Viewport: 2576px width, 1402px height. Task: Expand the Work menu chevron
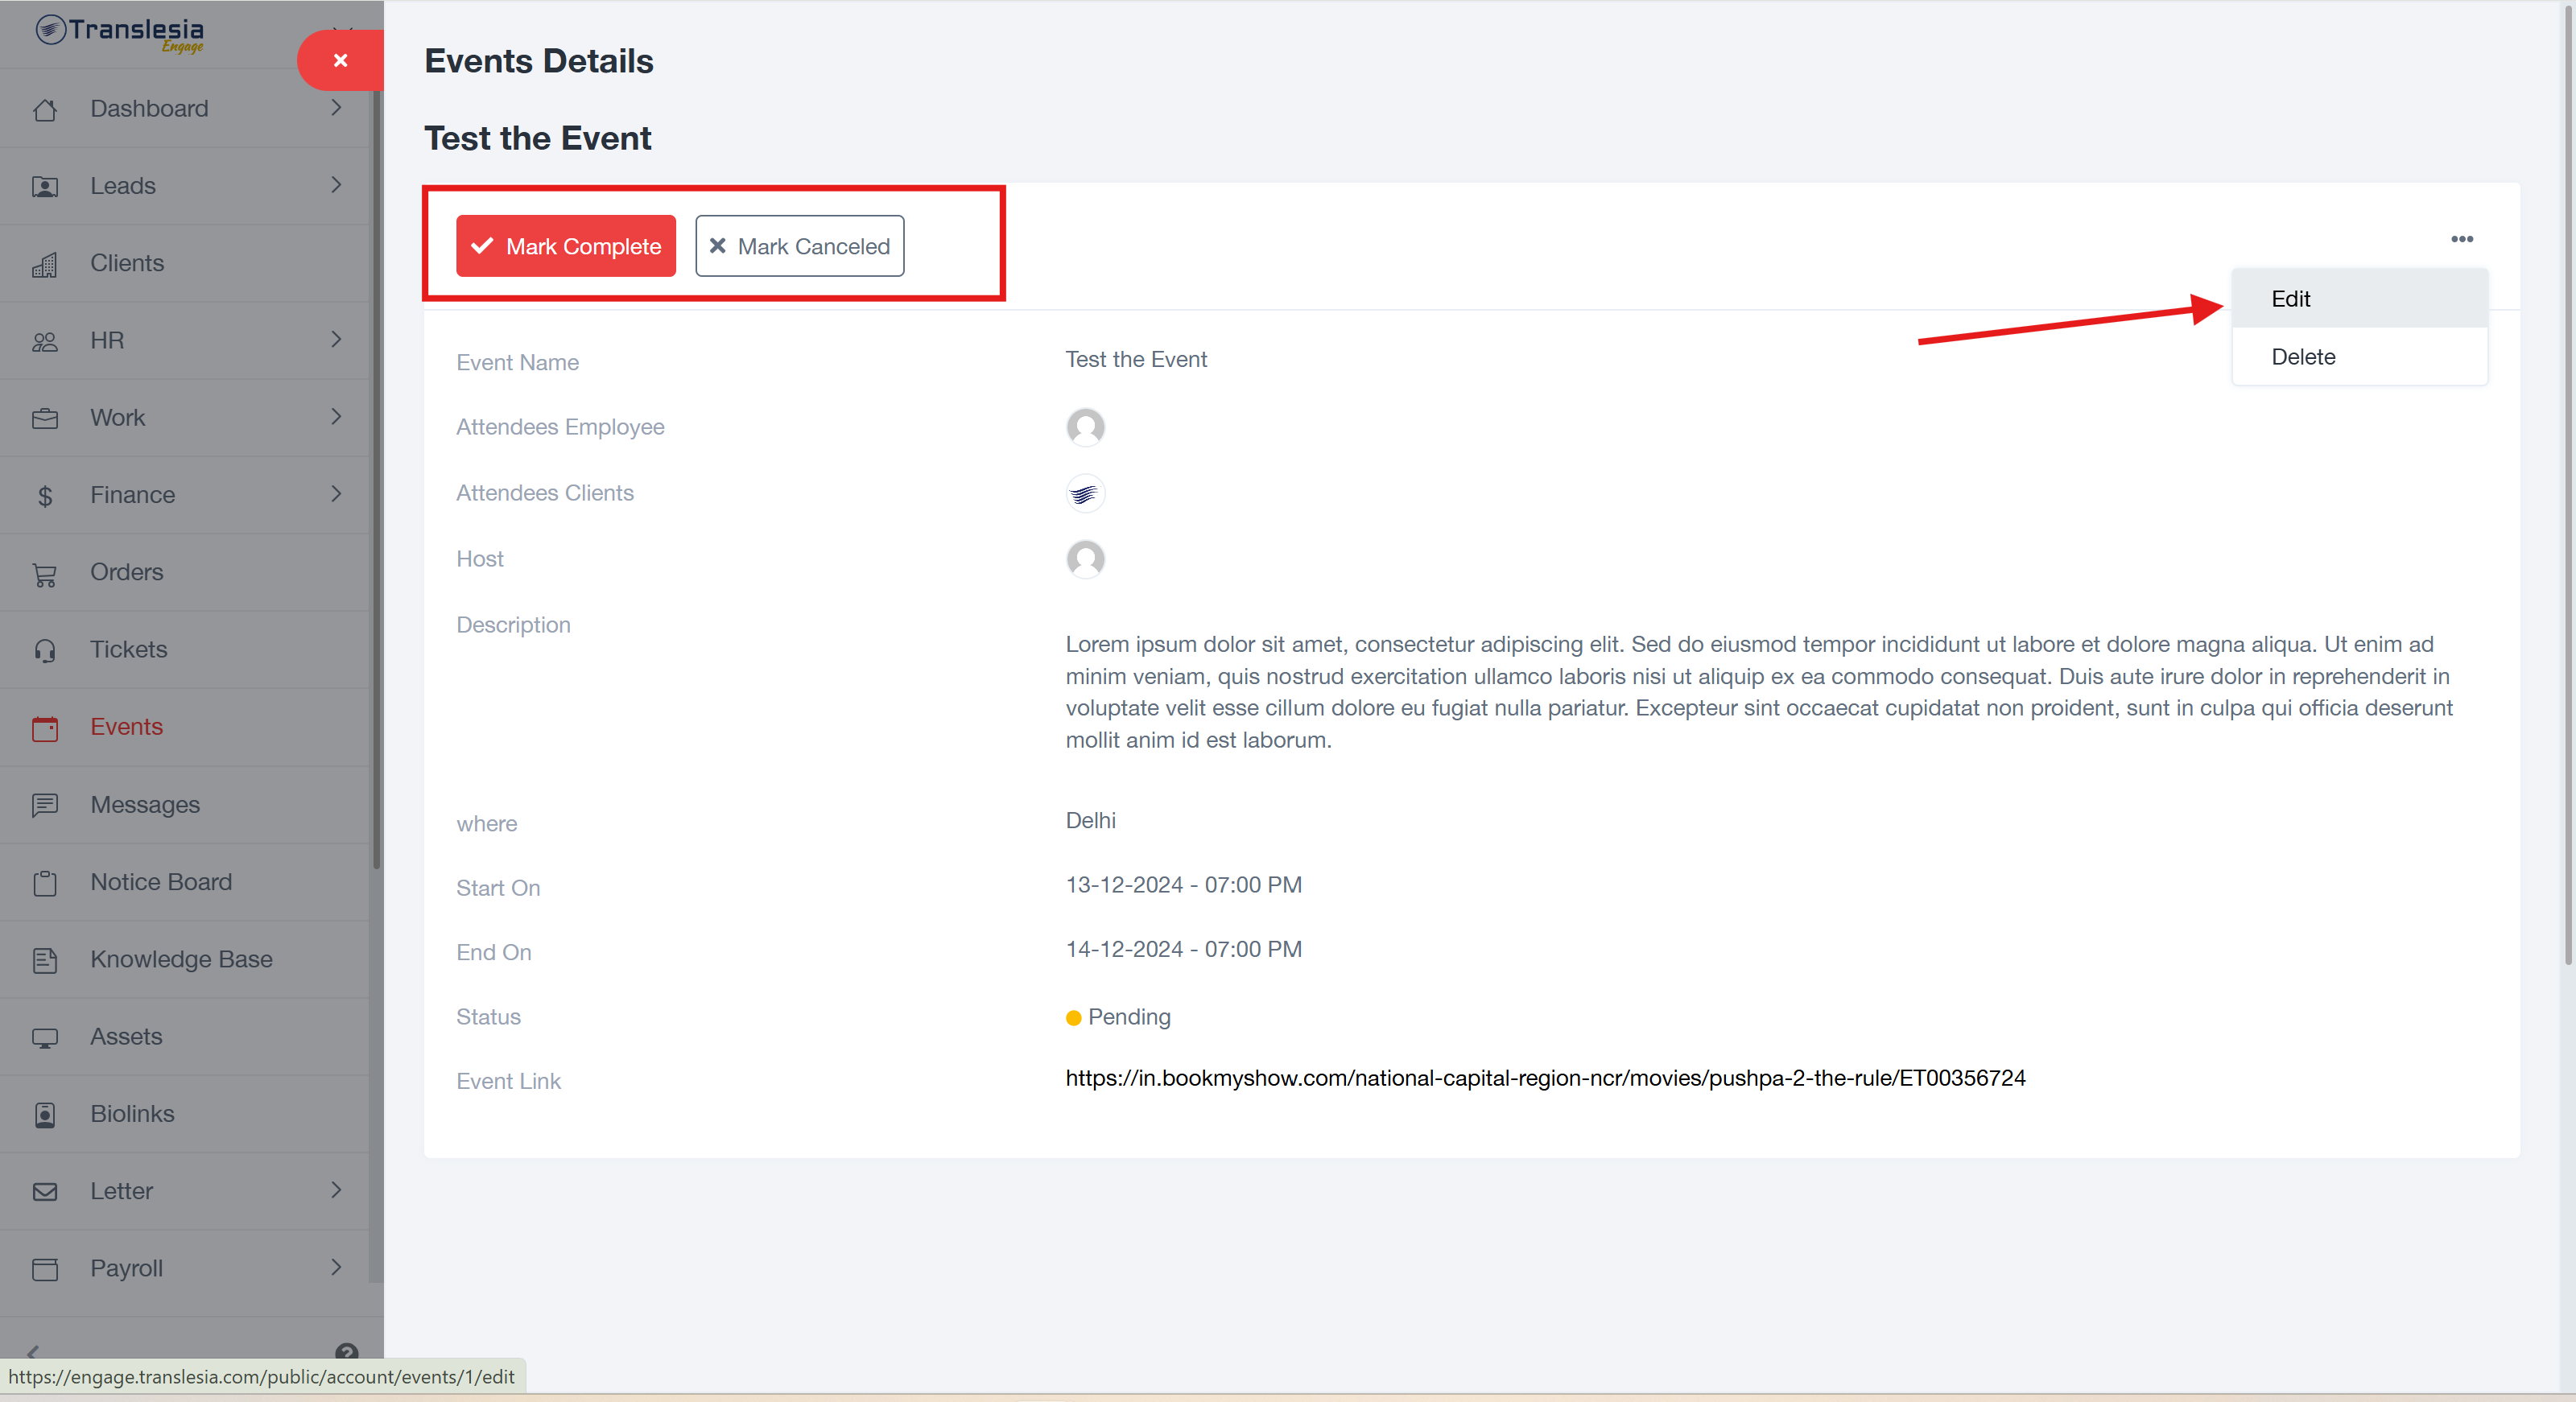click(336, 417)
